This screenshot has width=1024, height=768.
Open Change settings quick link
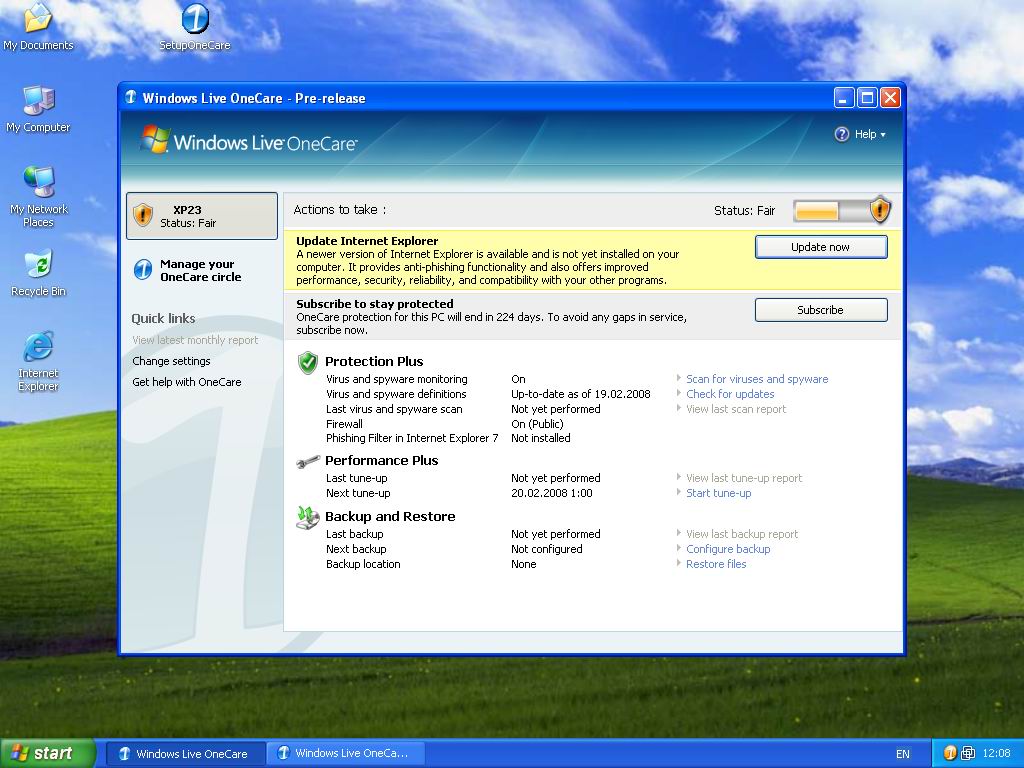click(171, 360)
